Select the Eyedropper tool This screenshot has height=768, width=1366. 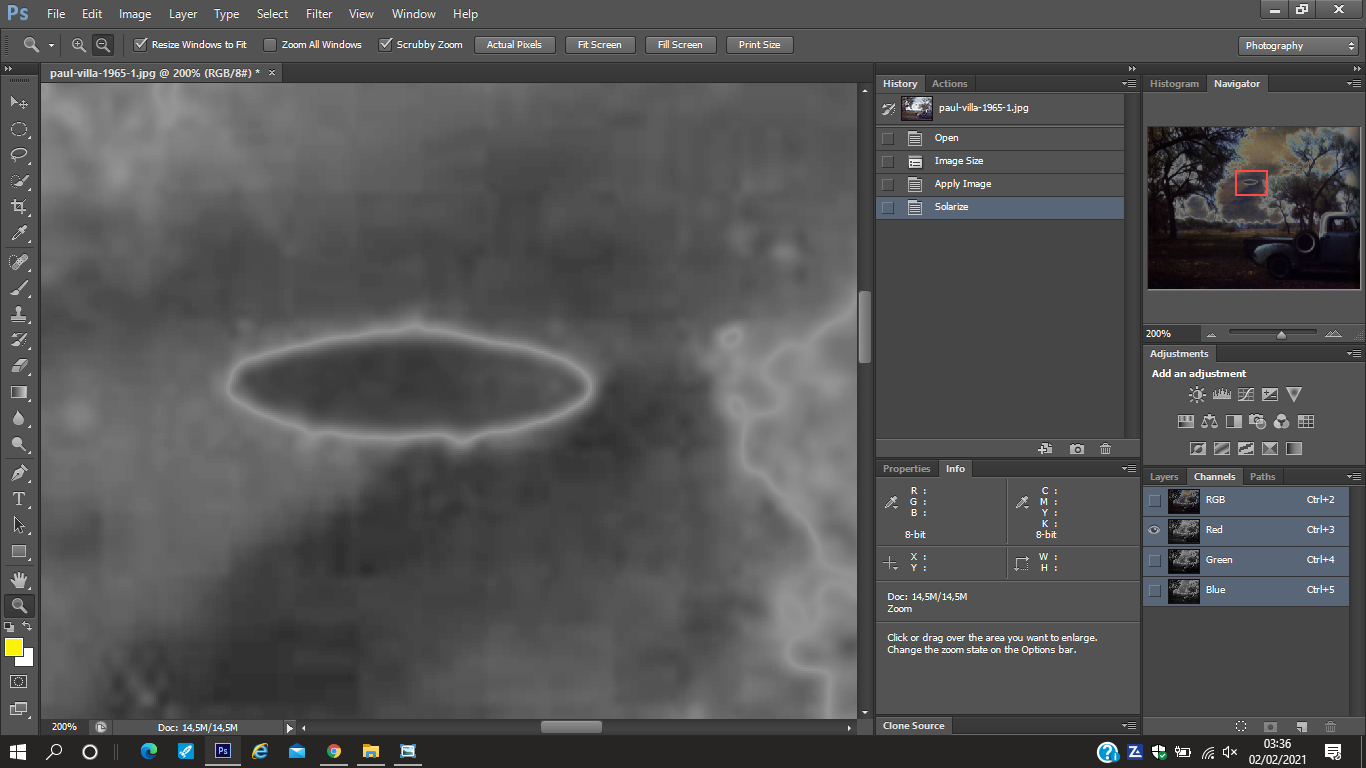coord(19,233)
